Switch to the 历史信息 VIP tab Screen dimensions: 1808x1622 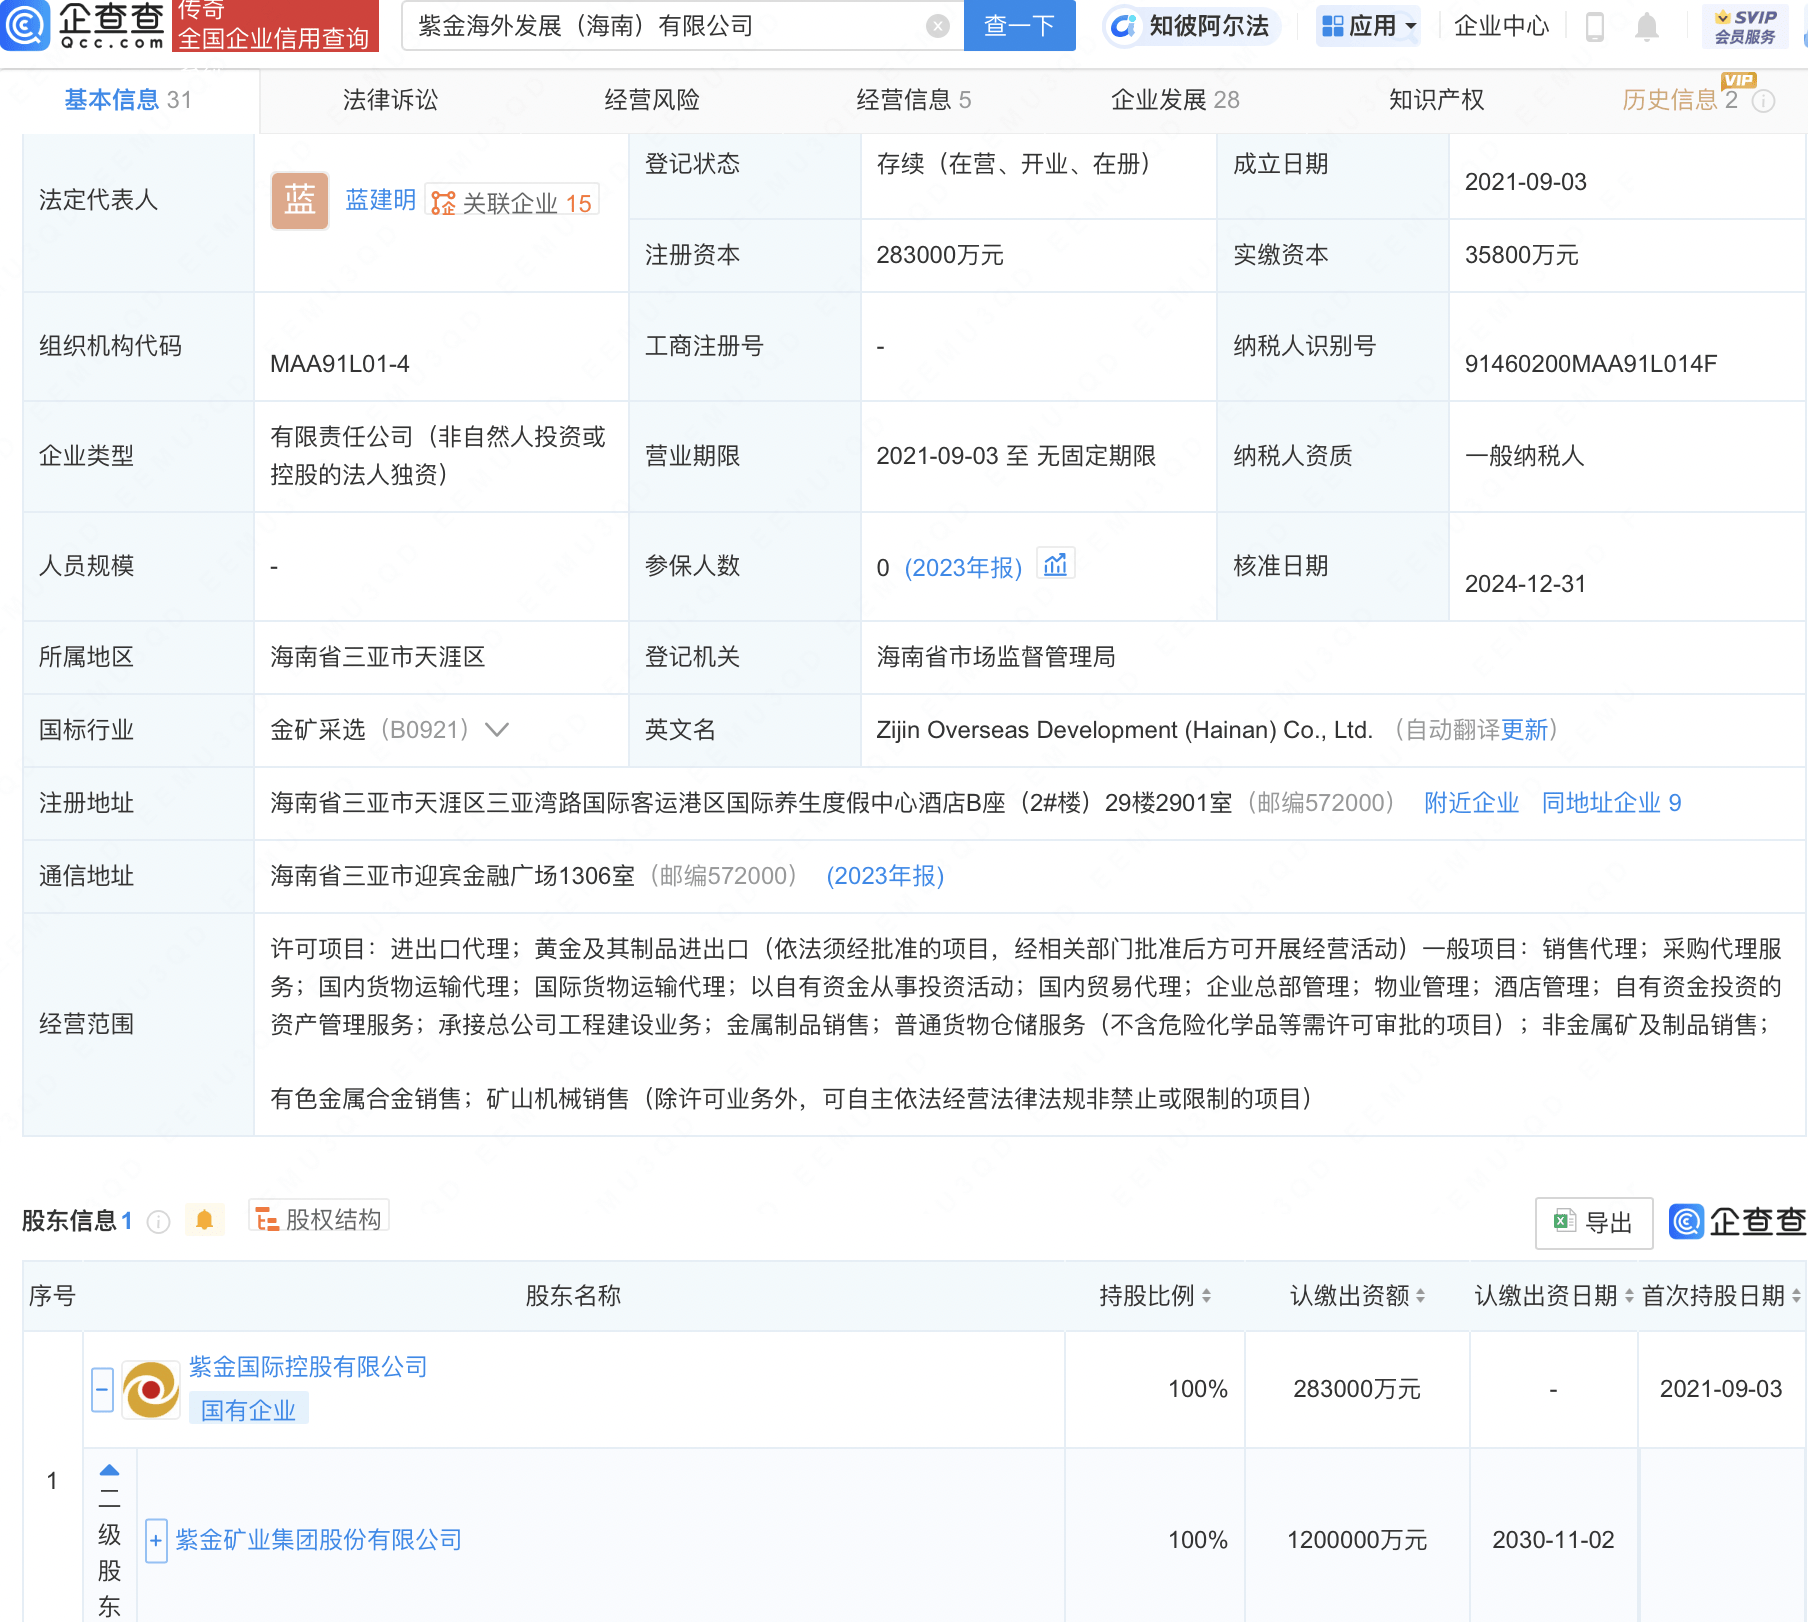coord(1680,100)
